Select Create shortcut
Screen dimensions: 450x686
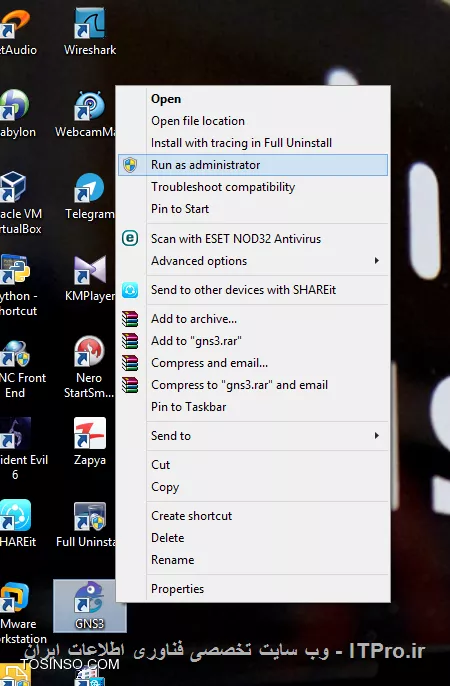coord(253,516)
